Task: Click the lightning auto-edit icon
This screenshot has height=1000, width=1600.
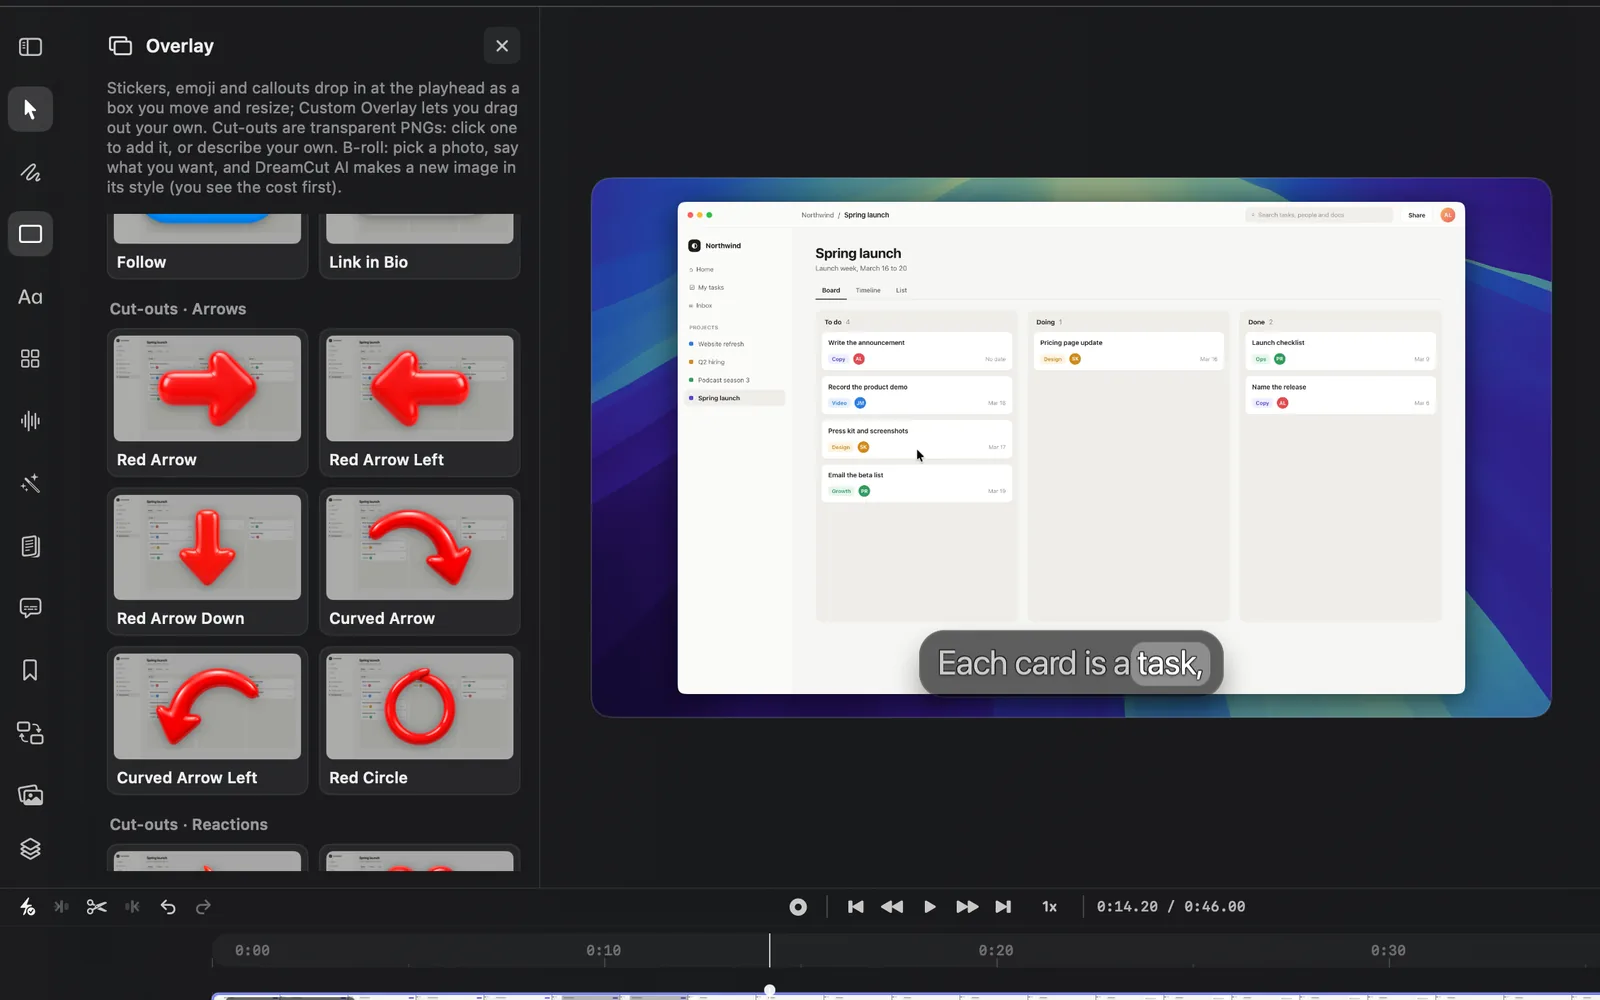Action: point(27,907)
